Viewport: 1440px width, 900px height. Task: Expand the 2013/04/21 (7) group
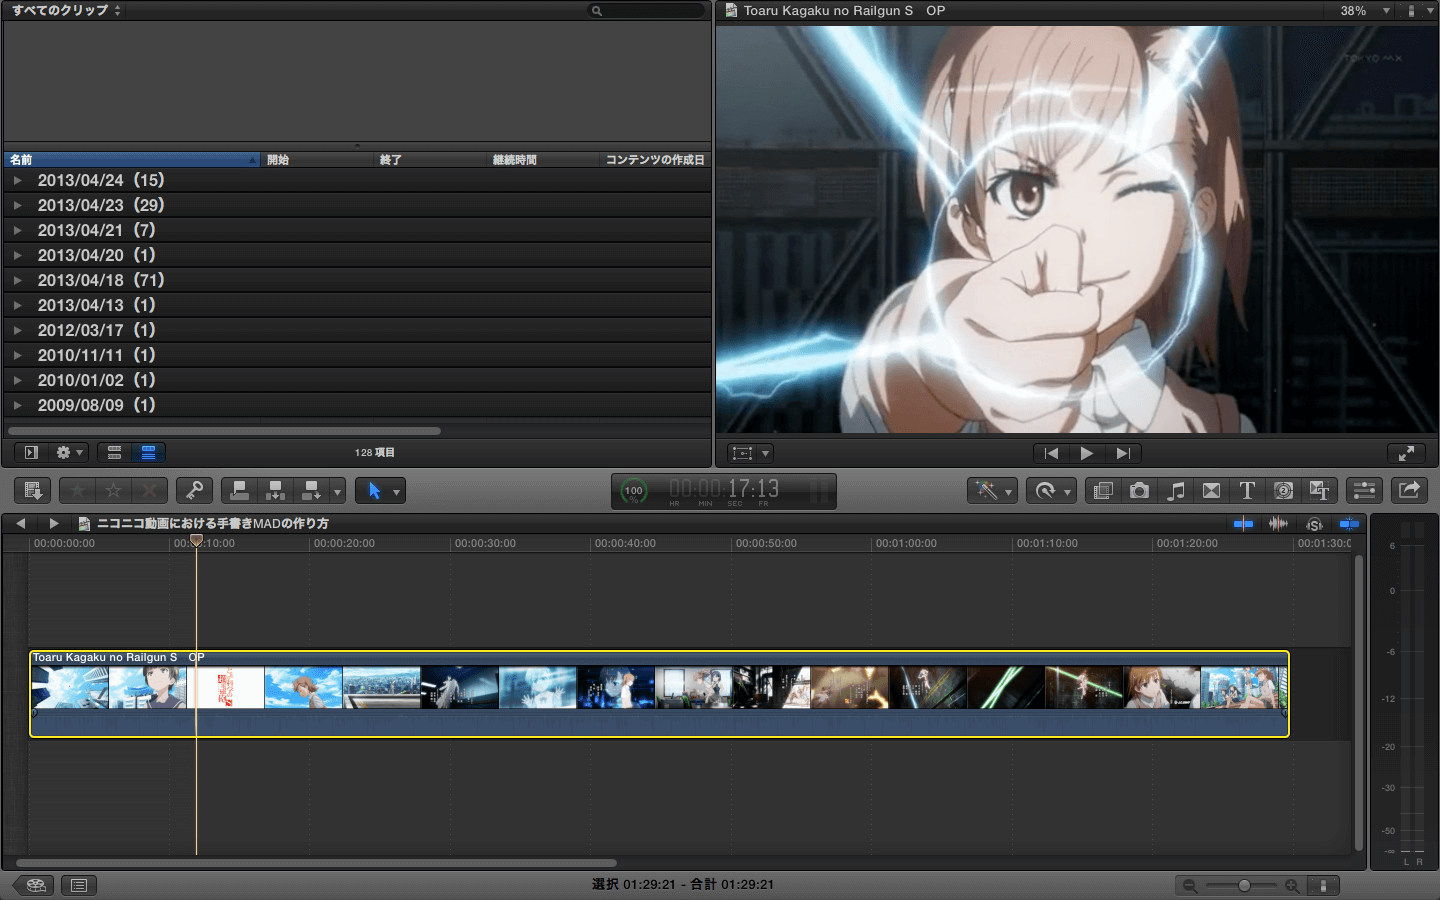coord(17,230)
